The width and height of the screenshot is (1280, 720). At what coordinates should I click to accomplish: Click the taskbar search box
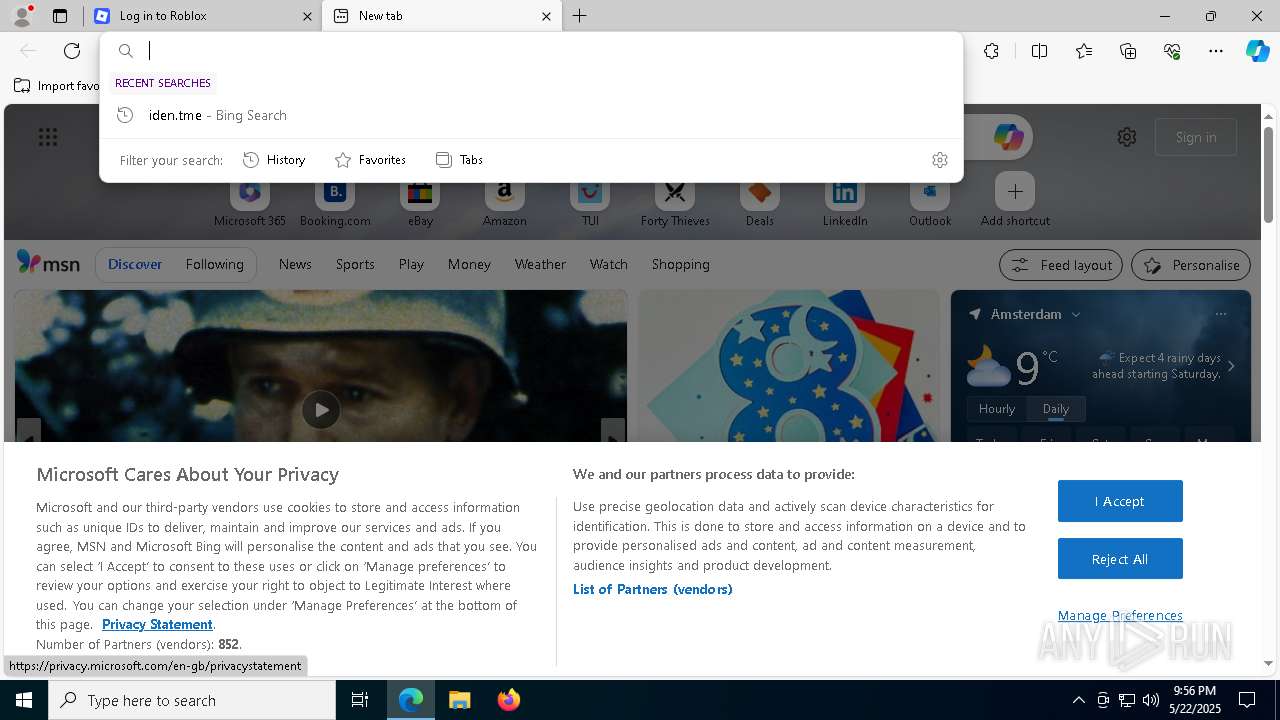pyautogui.click(x=192, y=700)
